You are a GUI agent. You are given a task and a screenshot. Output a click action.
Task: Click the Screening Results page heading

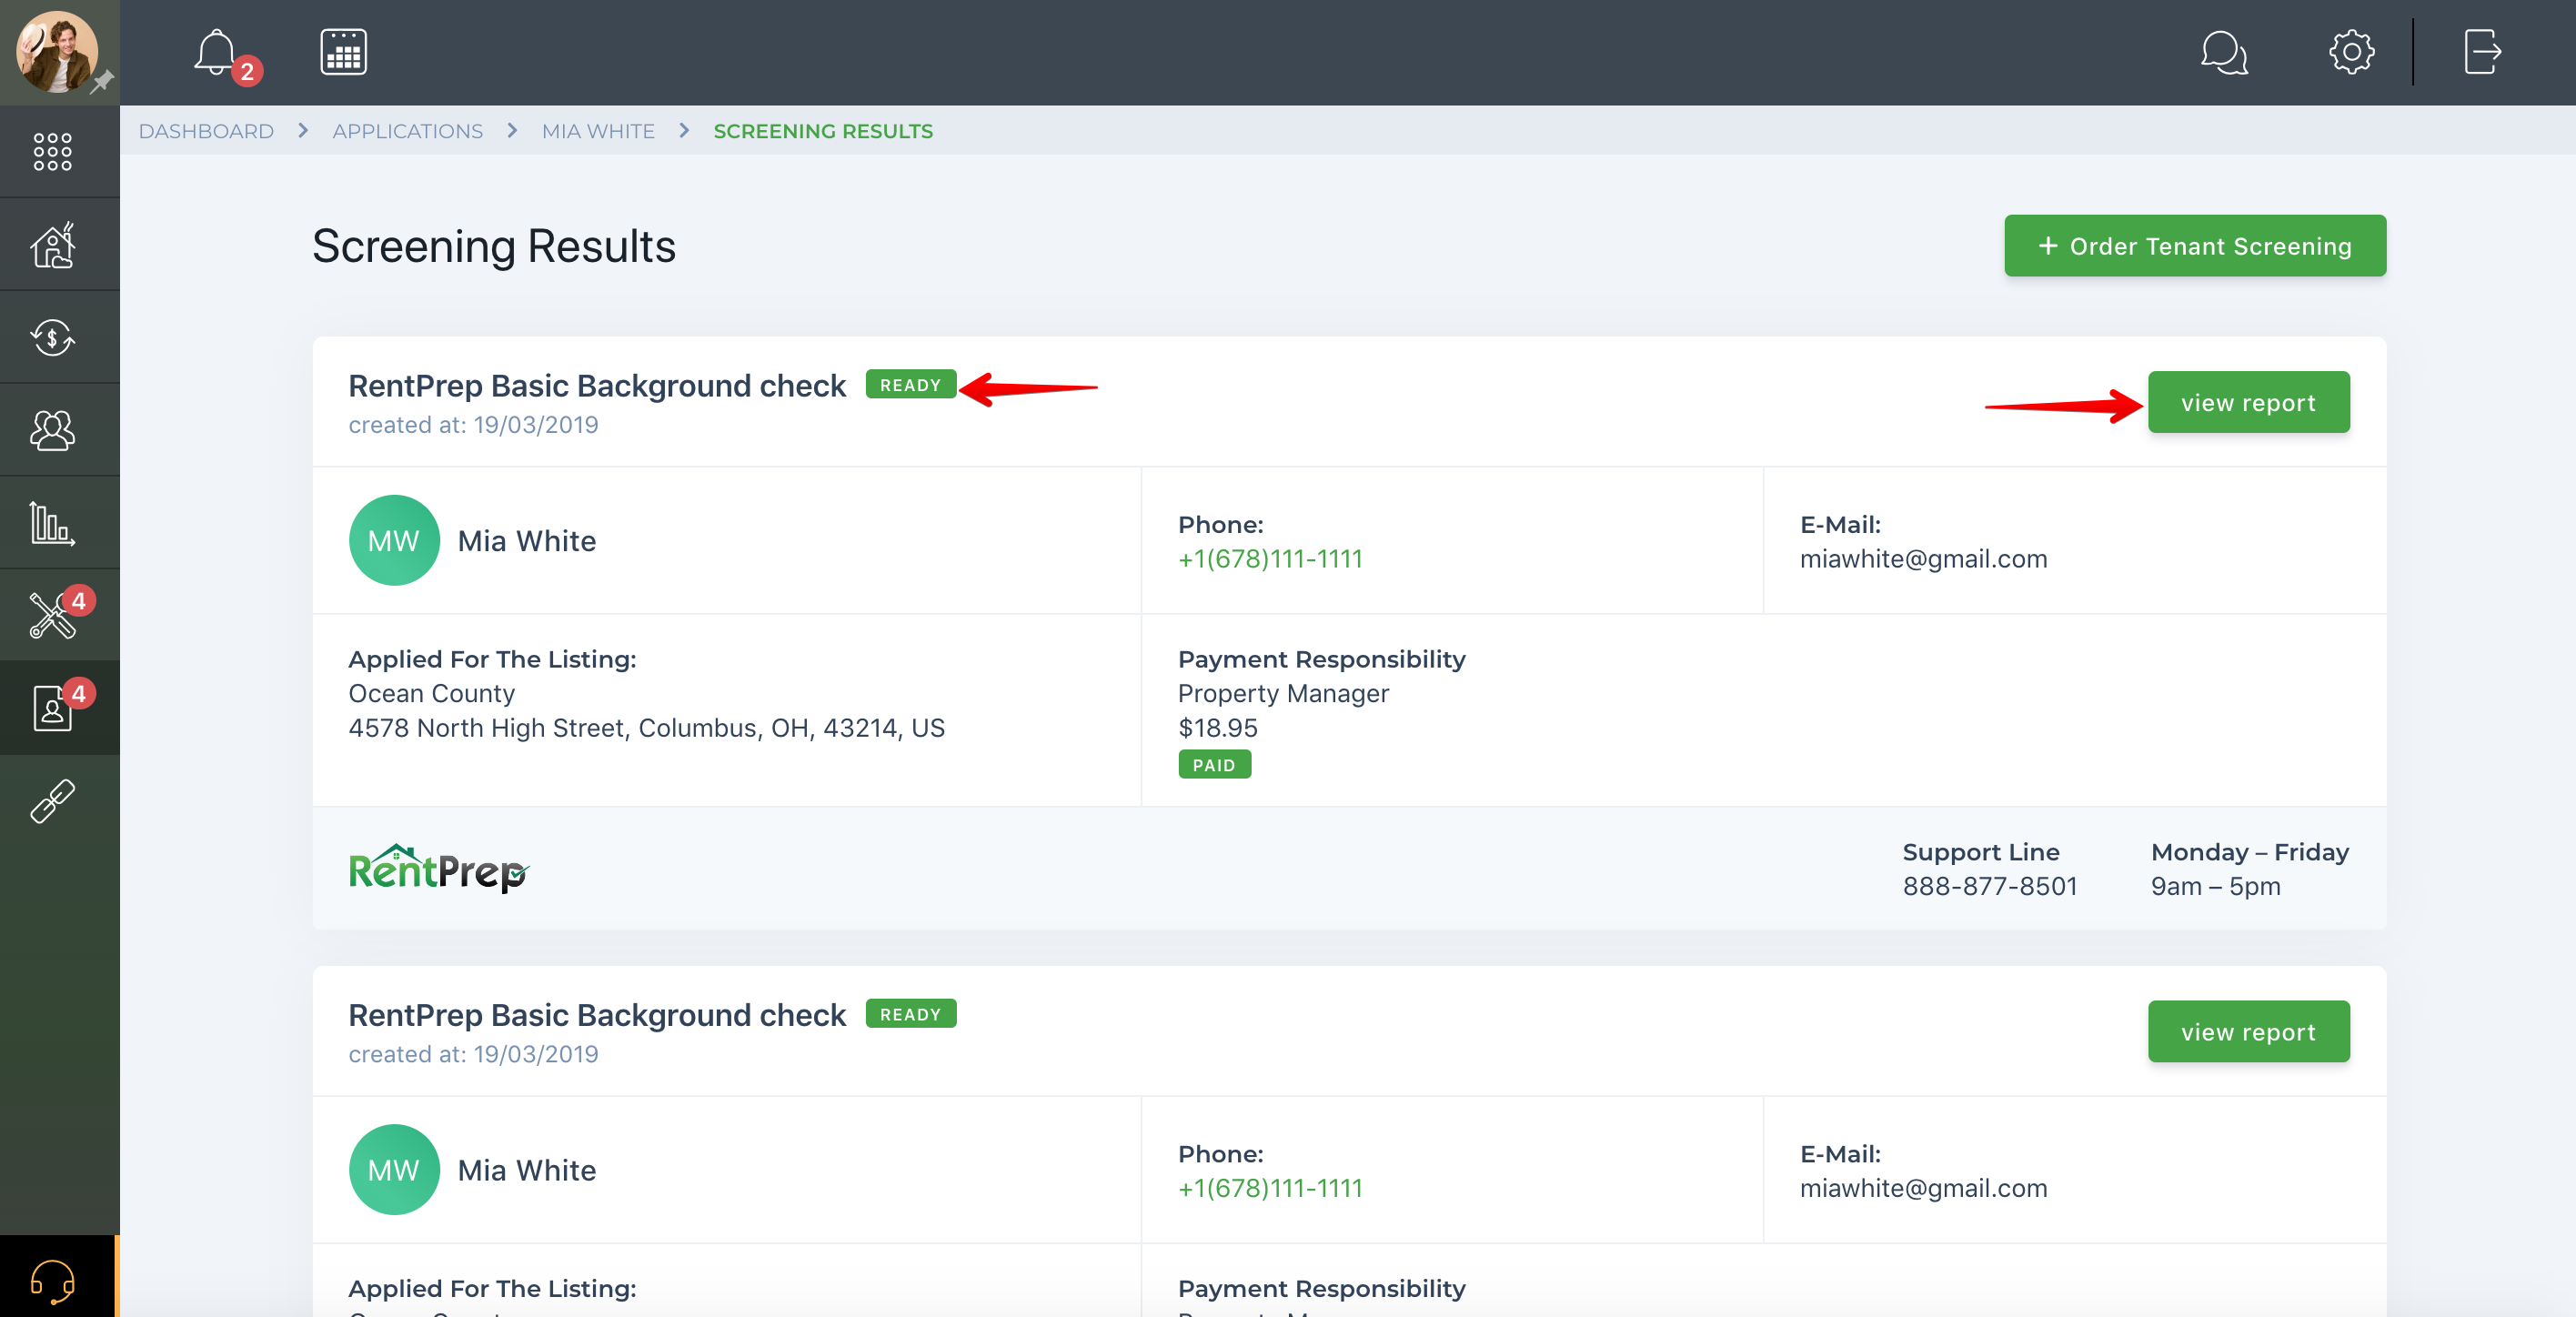[494, 246]
